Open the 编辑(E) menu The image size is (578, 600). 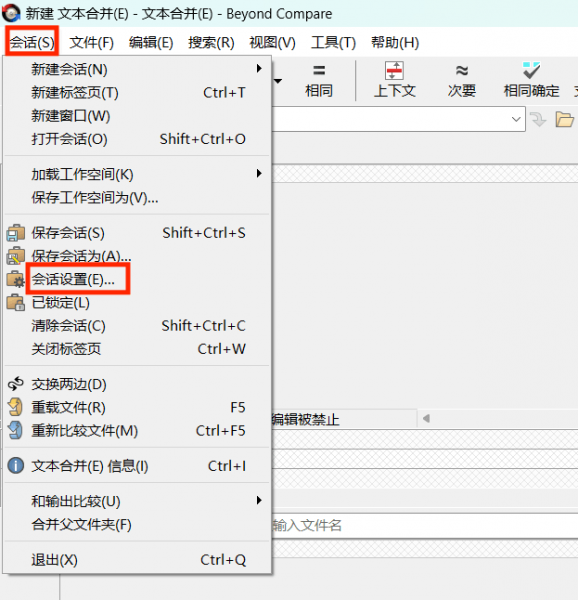click(x=151, y=42)
